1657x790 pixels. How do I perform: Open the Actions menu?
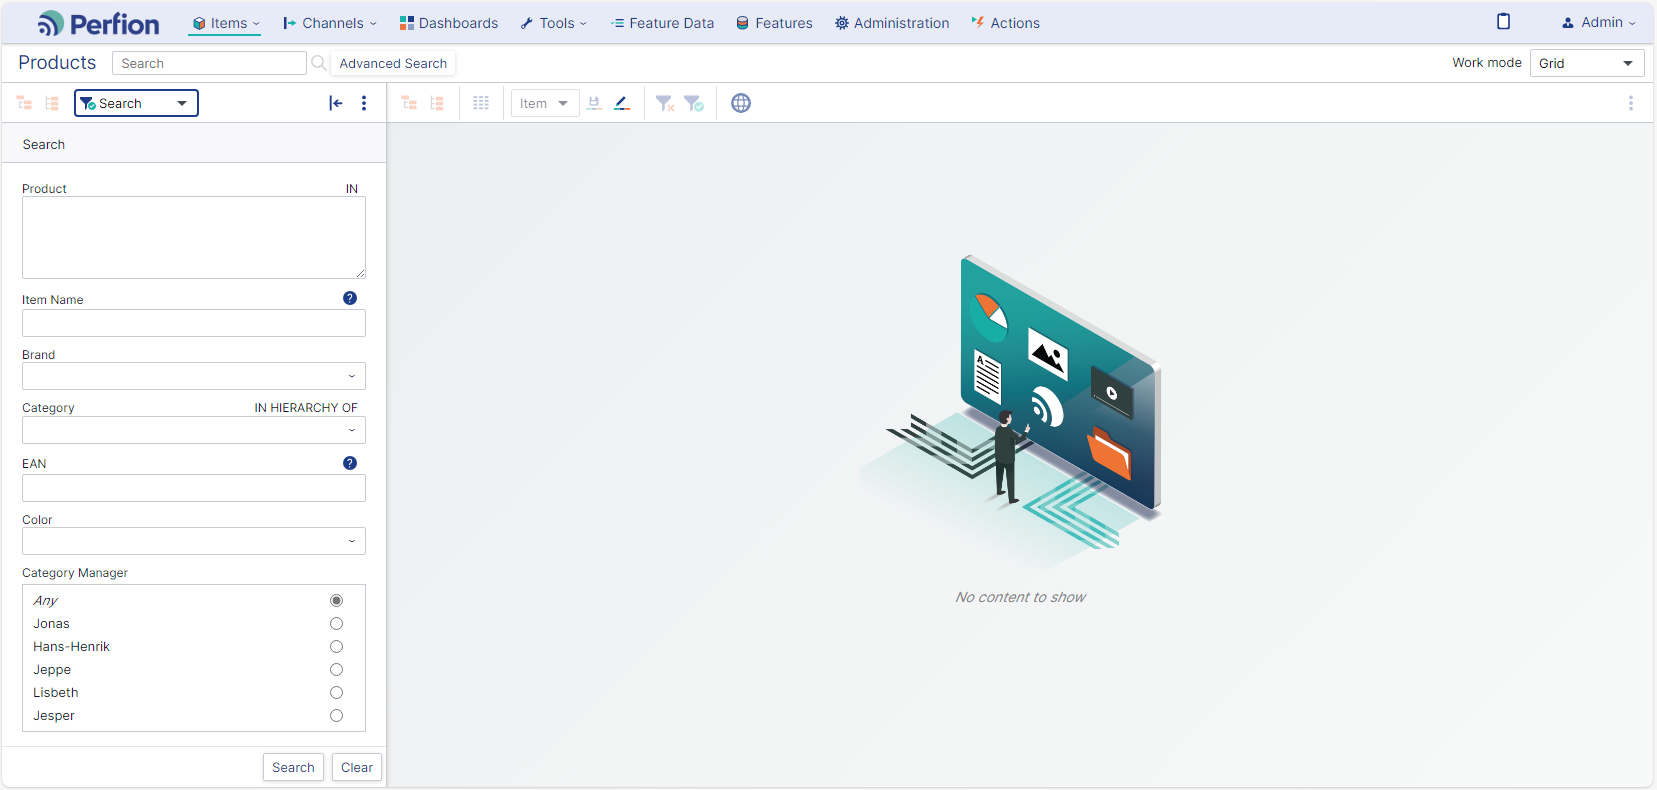(1005, 23)
